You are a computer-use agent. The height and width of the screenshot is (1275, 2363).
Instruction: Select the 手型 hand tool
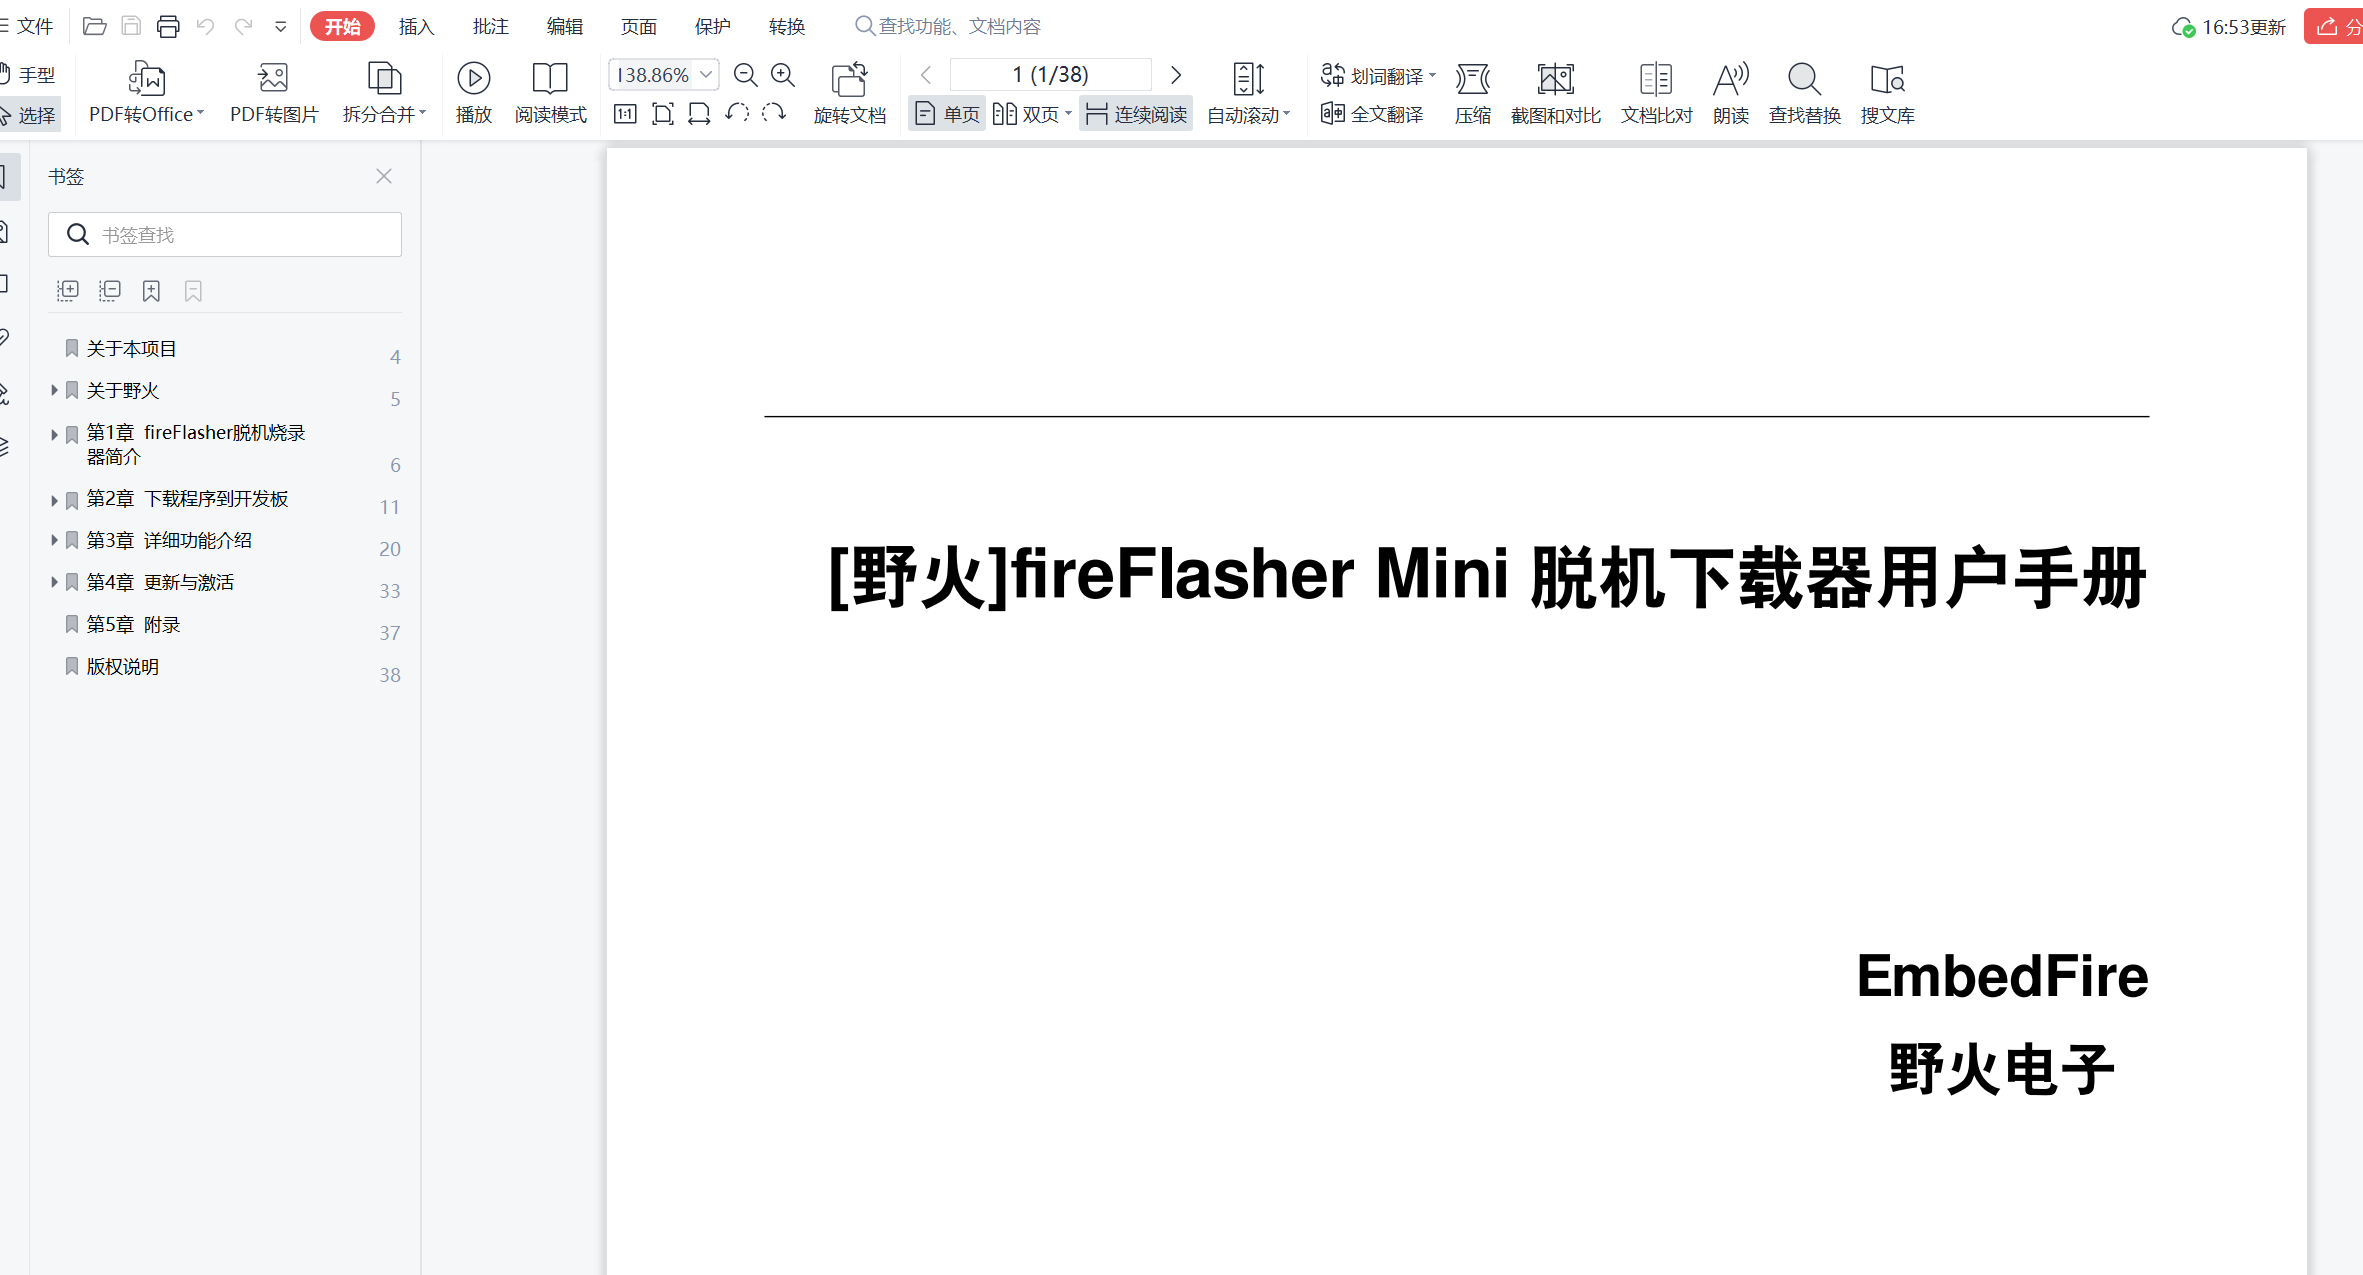(x=28, y=75)
